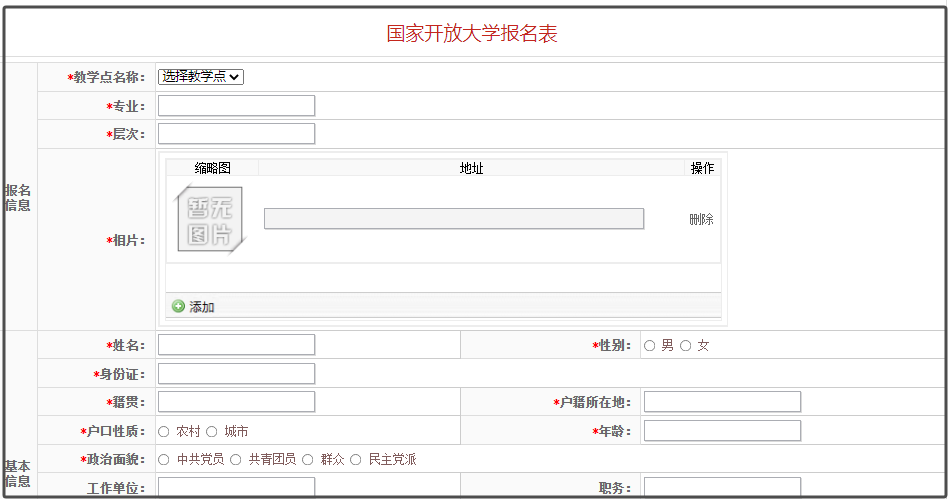Image resolution: width=951 pixels, height=499 pixels.
Task: Click the green 添加 plus icon
Action: coord(178,306)
